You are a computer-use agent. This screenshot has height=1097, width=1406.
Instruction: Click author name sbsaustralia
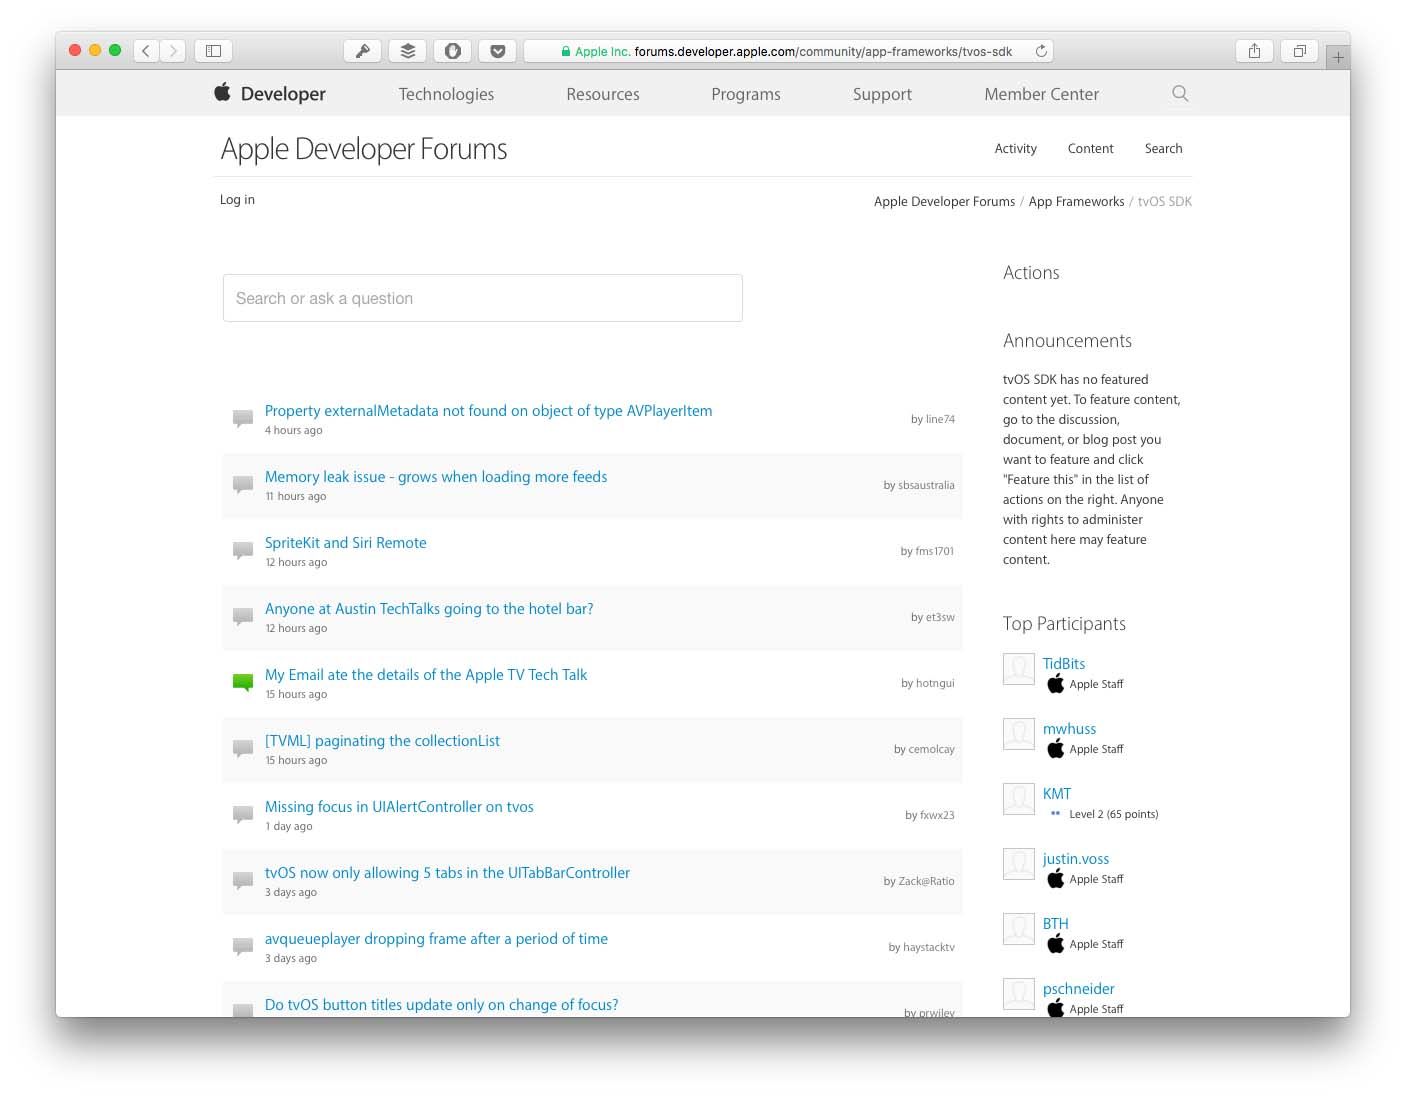pyautogui.click(x=926, y=485)
